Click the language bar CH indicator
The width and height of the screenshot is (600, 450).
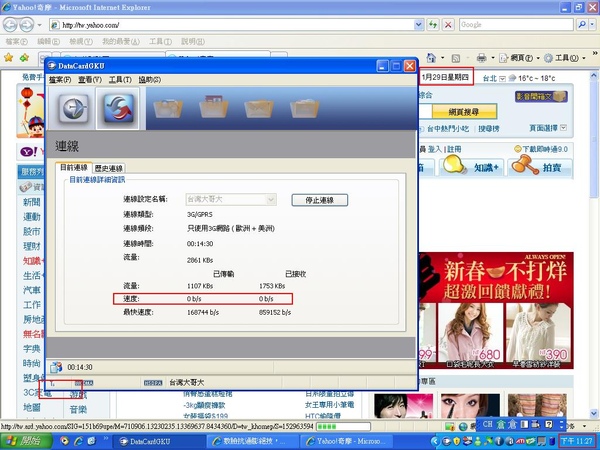[x=487, y=424]
